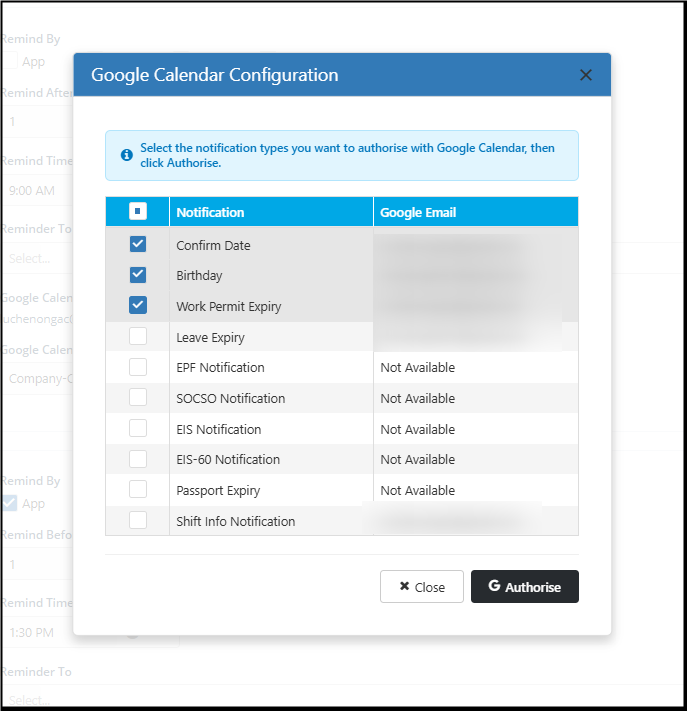Image resolution: width=687 pixels, height=711 pixels.
Task: Toggle the upper App checkbox in background page
Action: [10, 61]
